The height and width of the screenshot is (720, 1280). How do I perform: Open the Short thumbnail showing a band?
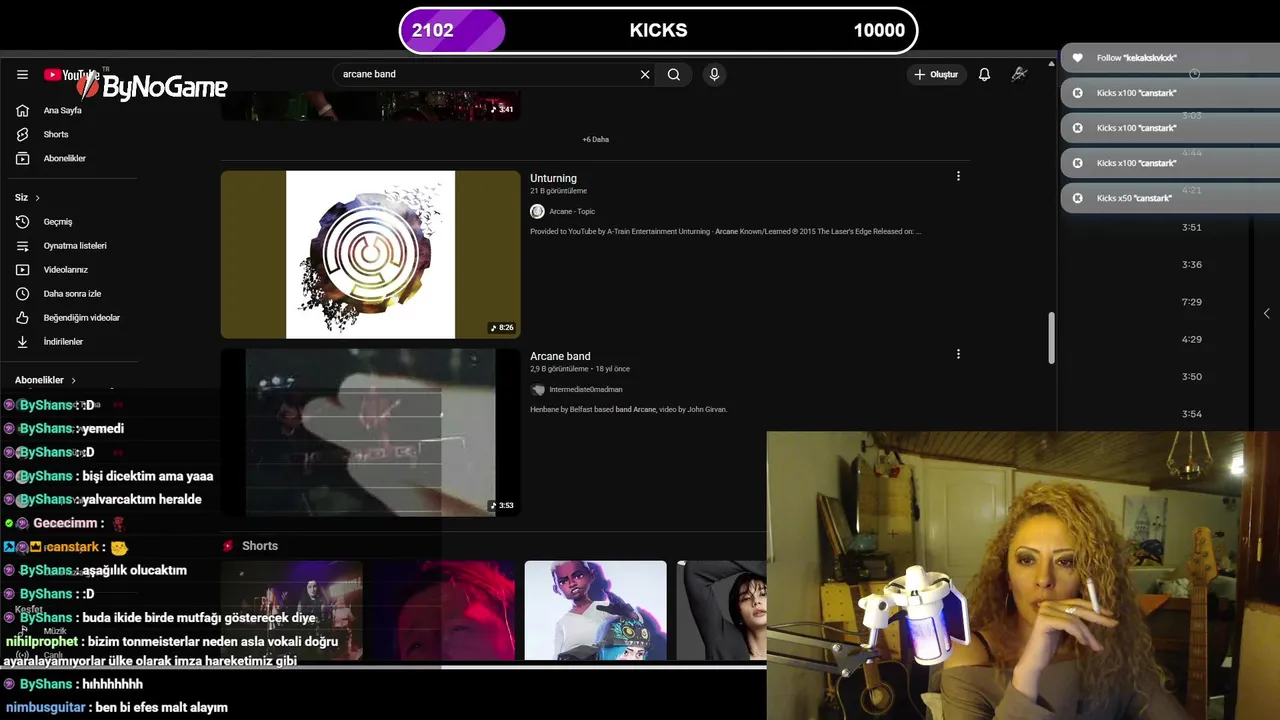tap(291, 610)
